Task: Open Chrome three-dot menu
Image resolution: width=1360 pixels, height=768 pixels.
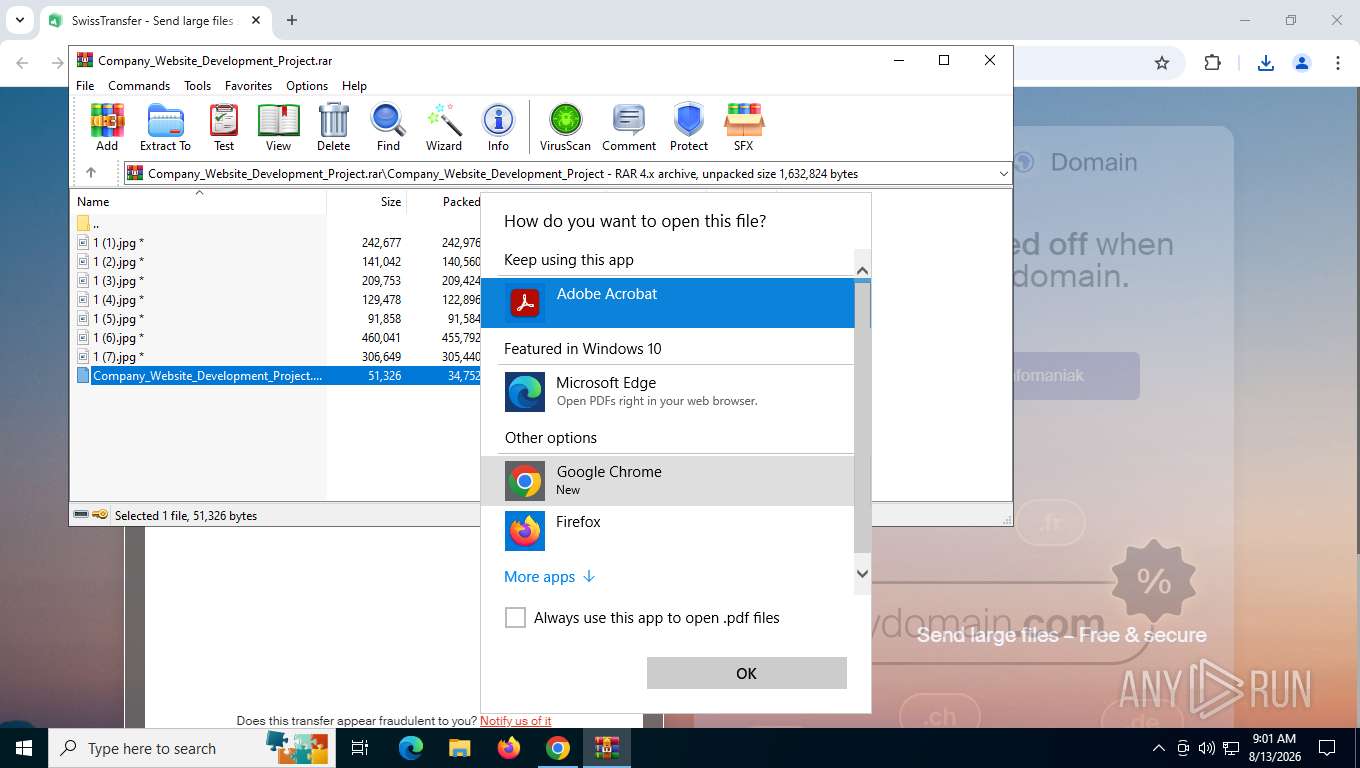Action: tap(1338, 63)
